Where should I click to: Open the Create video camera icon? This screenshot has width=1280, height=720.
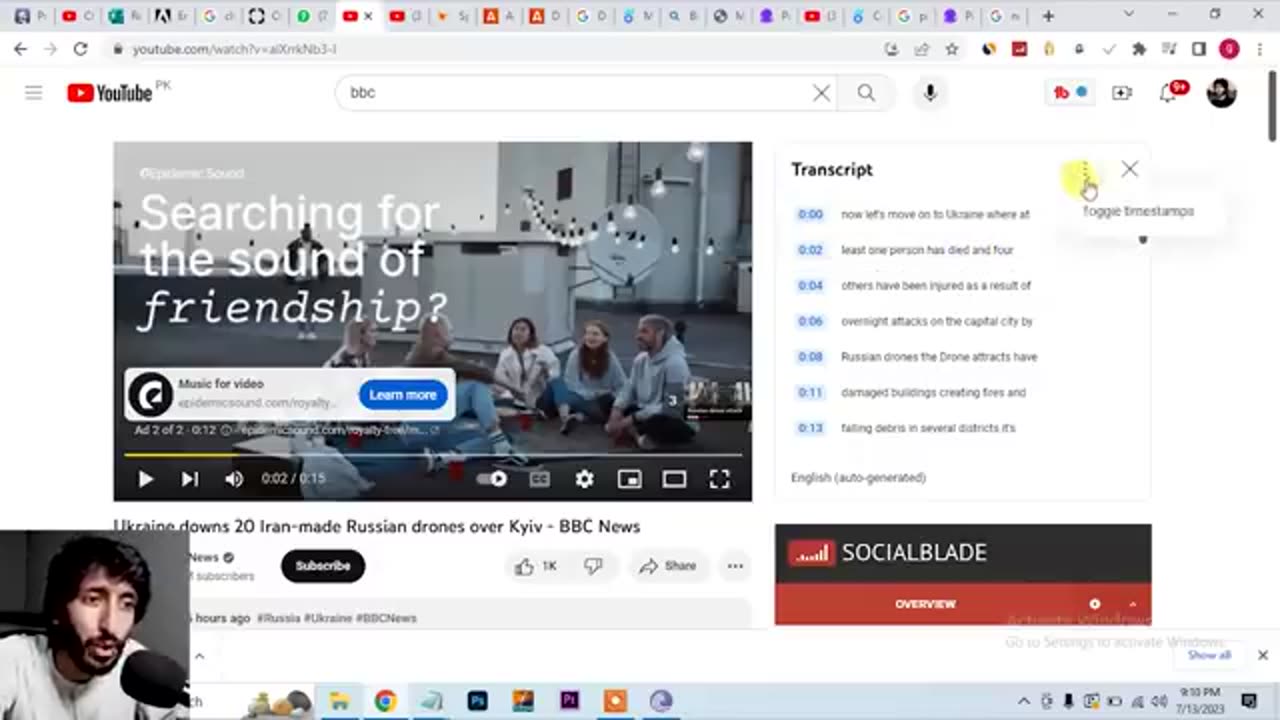tap(1122, 93)
